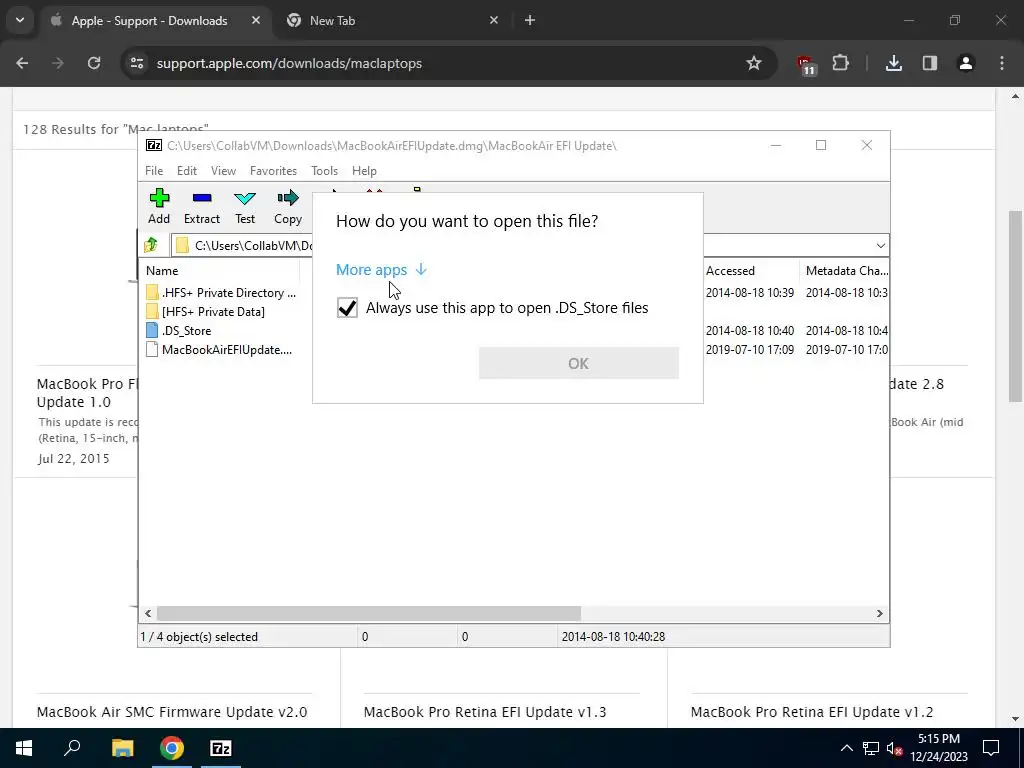
Task: Select the .DS_Store file
Action: pyautogui.click(x=179, y=330)
